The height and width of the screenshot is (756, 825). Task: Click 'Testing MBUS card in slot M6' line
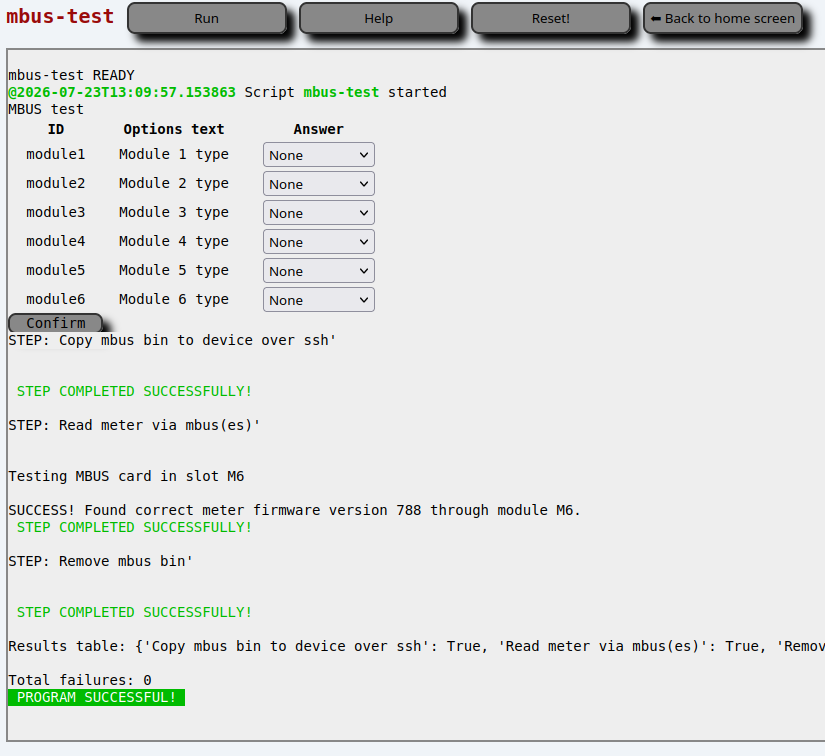(126, 476)
